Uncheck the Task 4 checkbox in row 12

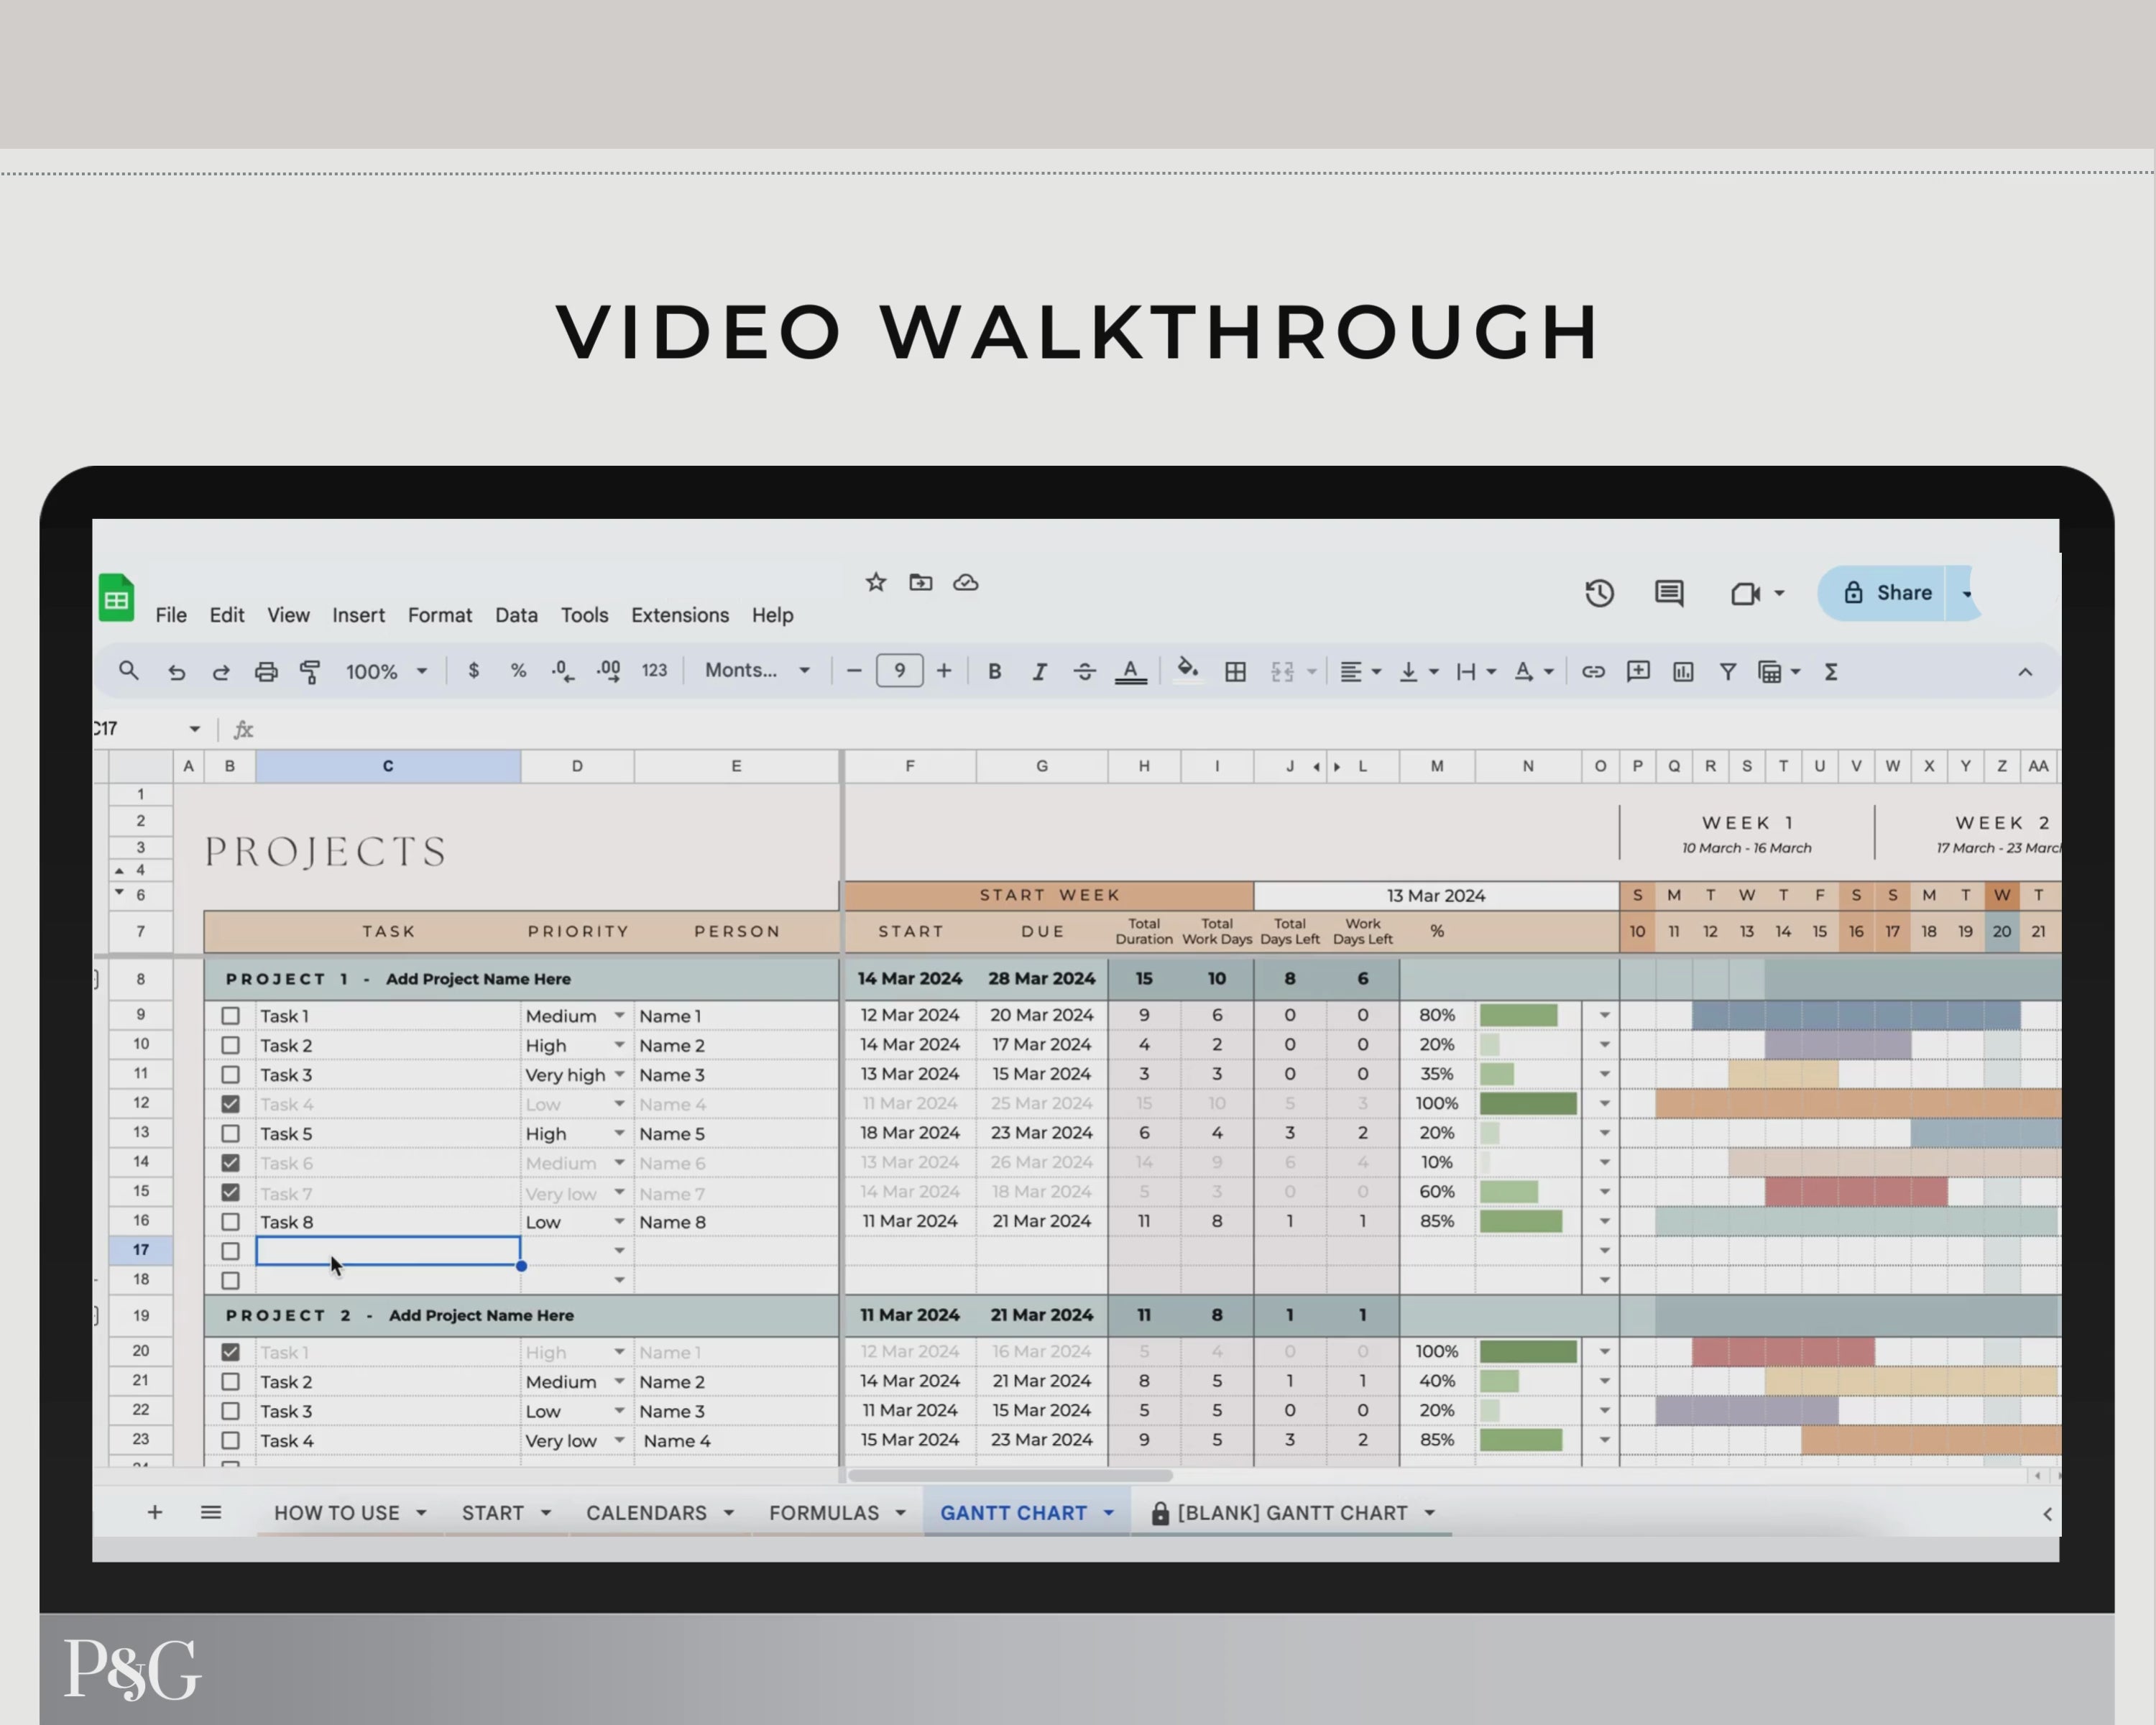tap(231, 1104)
